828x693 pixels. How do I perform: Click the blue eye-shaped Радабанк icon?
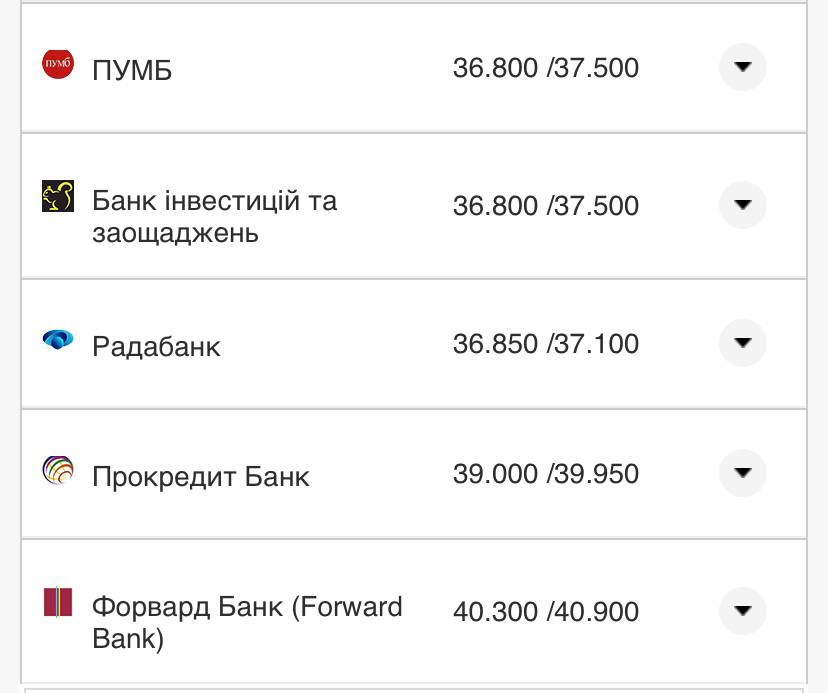point(57,338)
